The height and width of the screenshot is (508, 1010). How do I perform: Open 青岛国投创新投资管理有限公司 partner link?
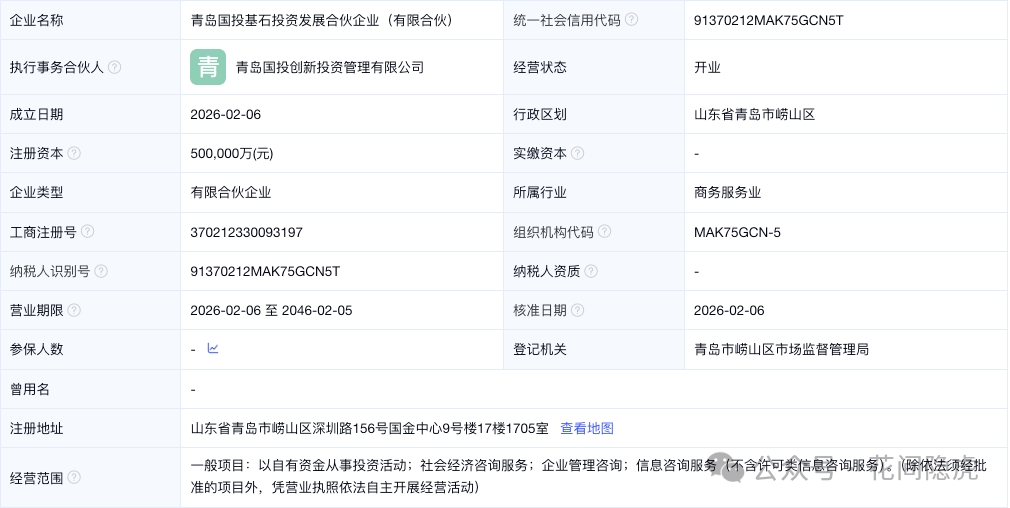tap(330, 67)
